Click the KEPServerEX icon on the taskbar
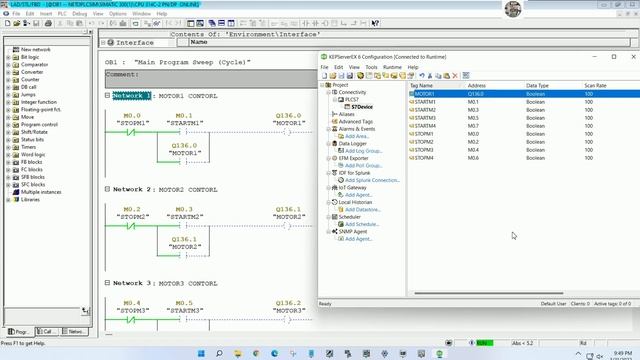 point(439,353)
